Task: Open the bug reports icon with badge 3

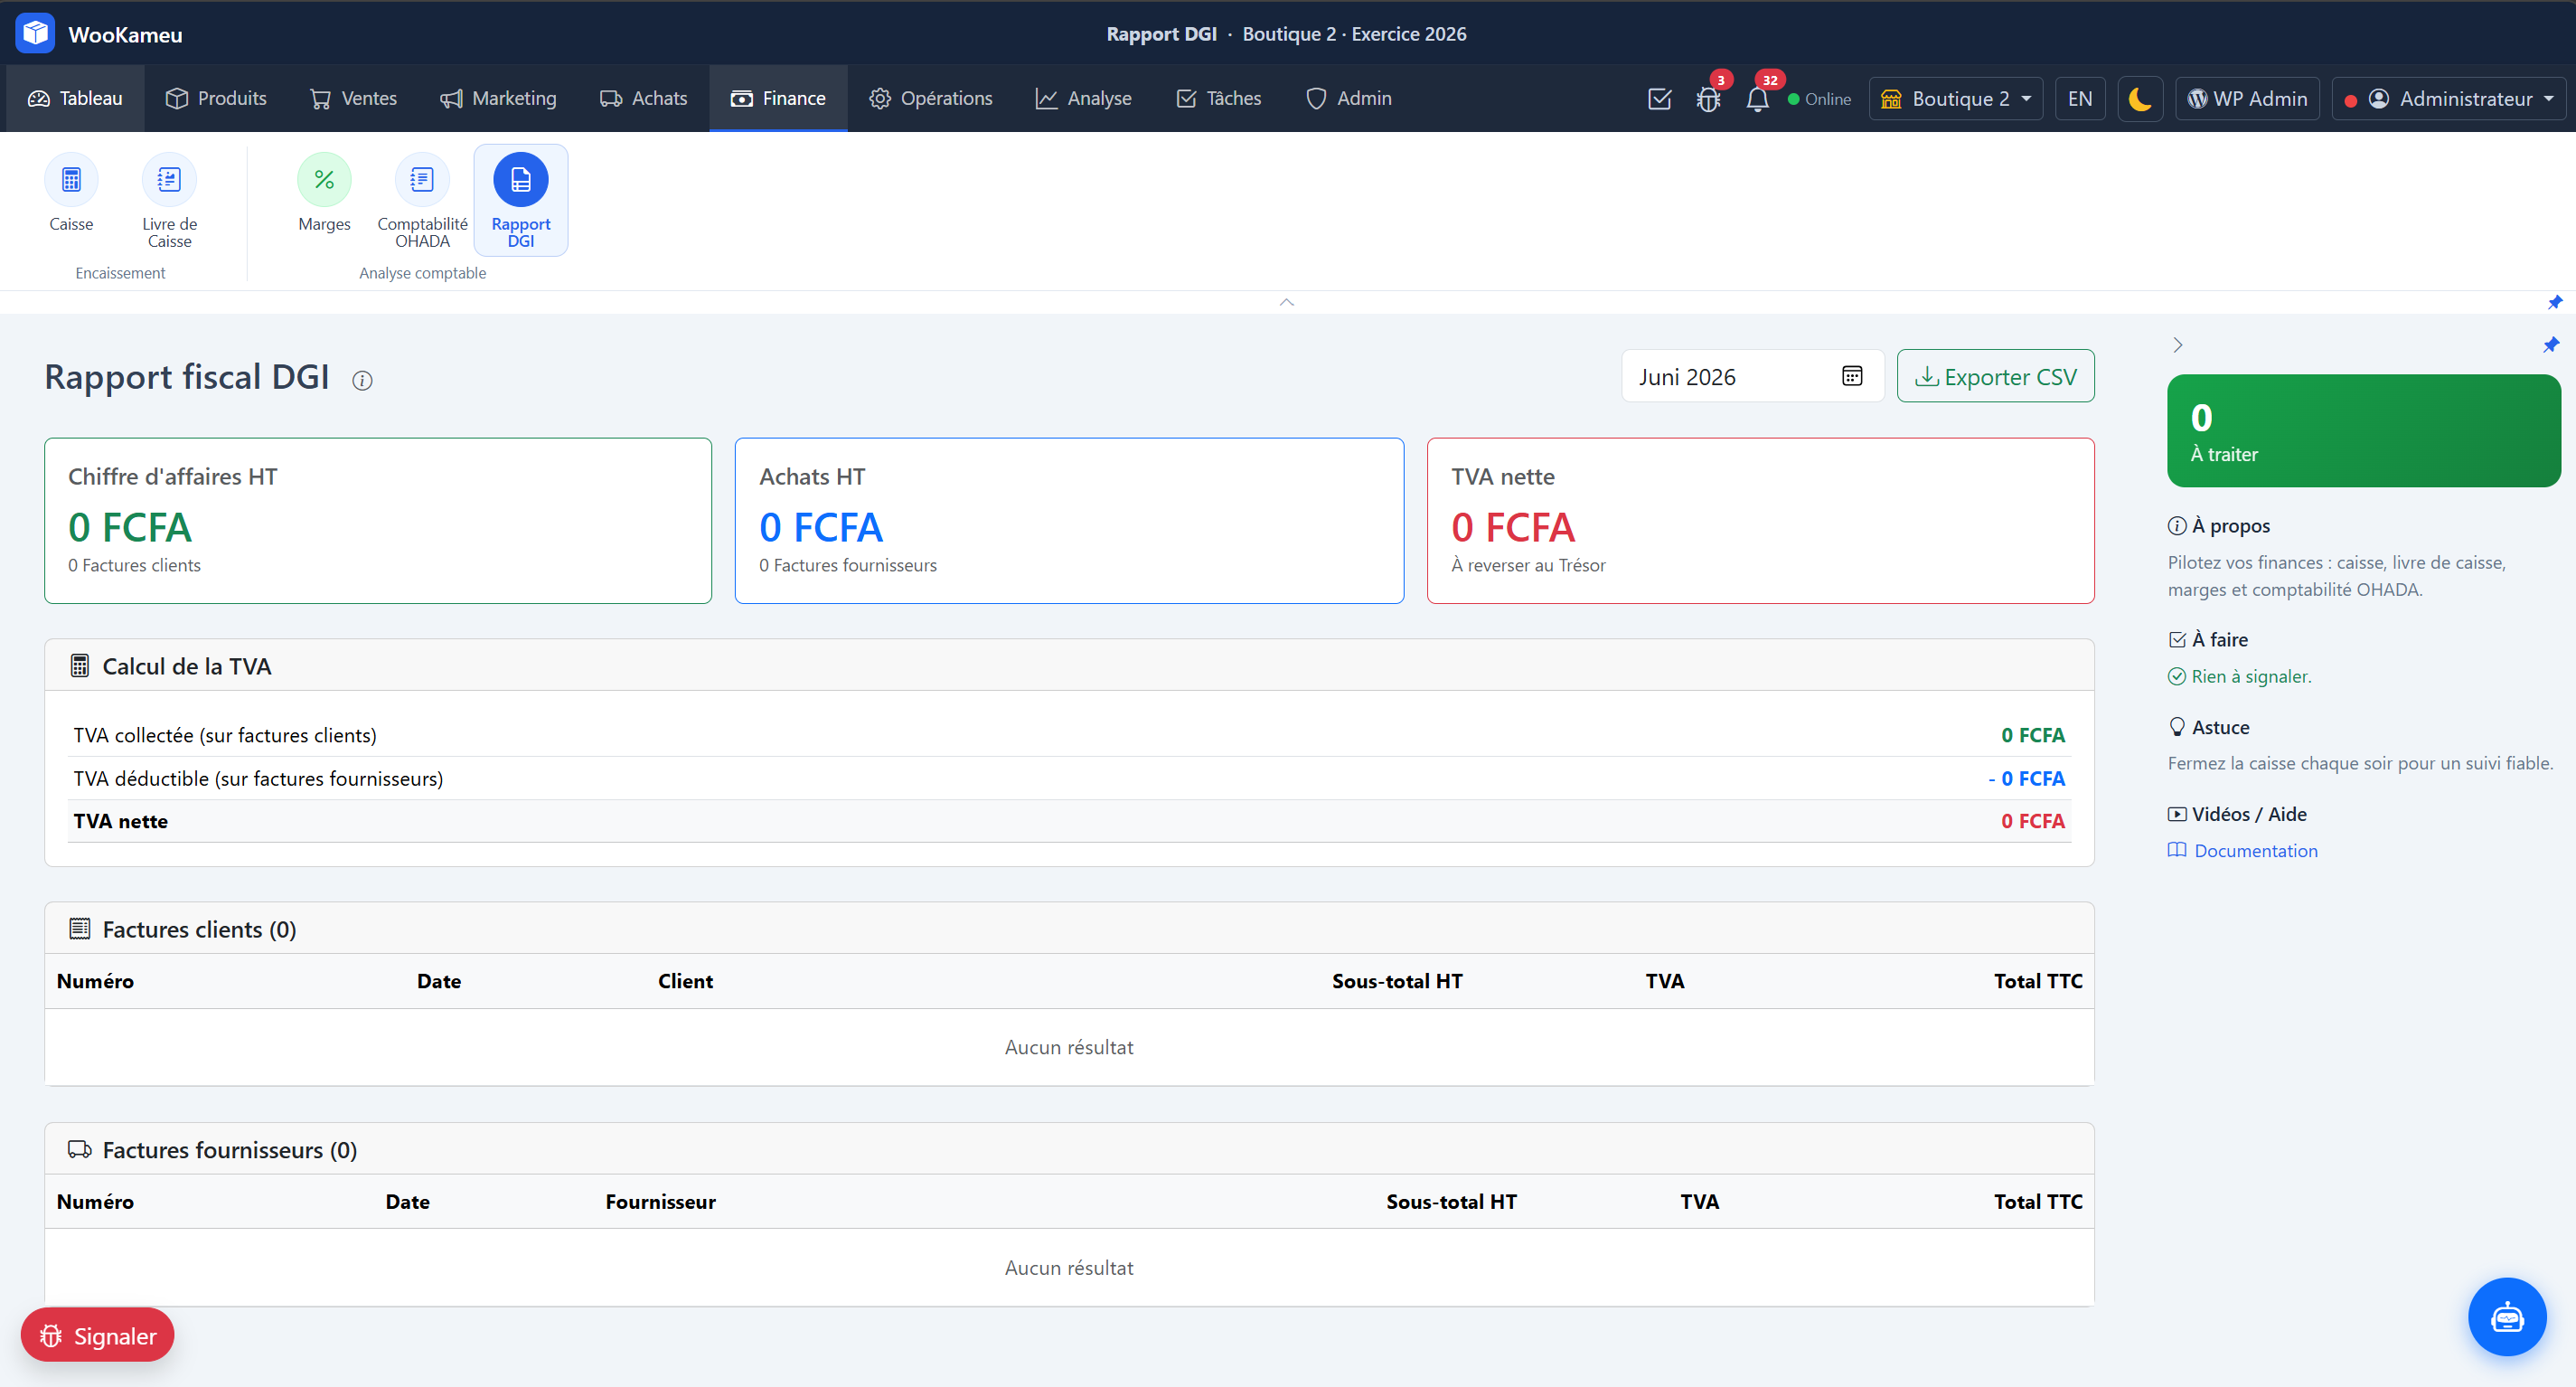Action: (1709, 99)
